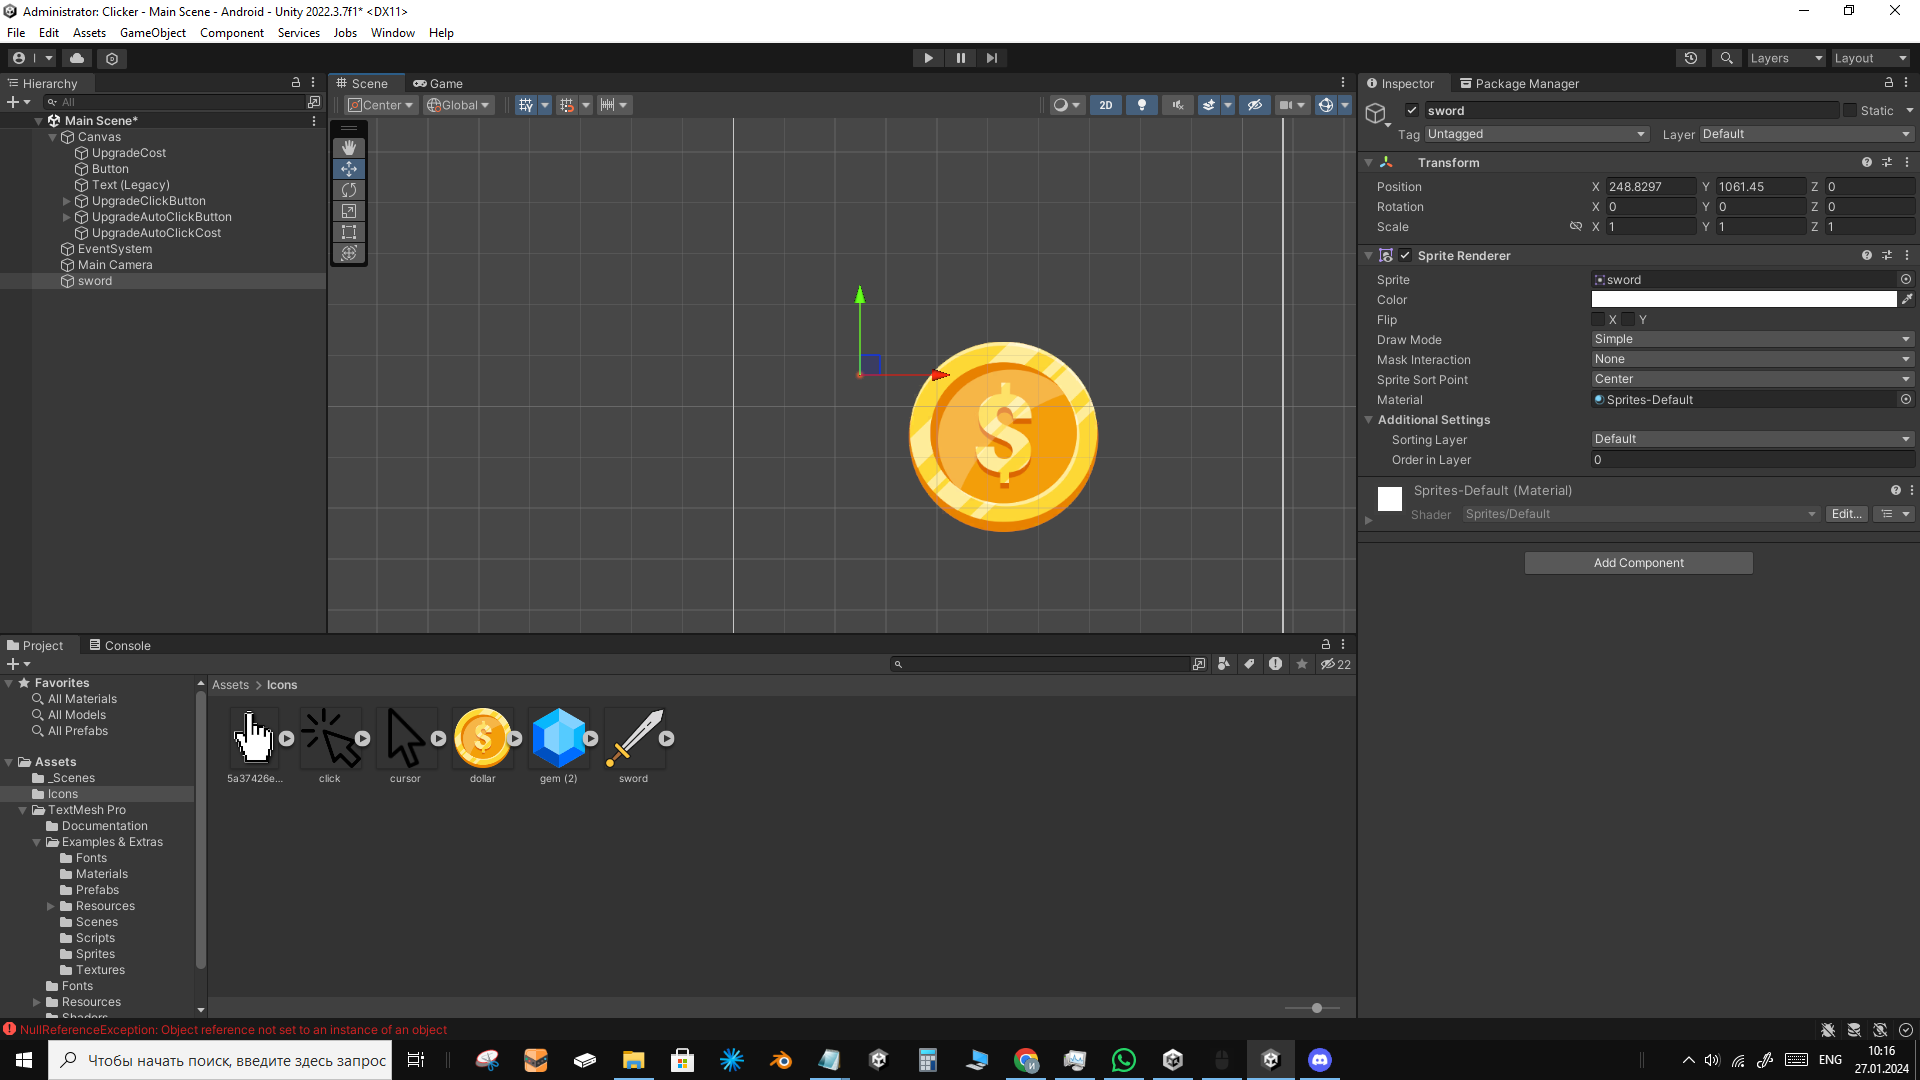This screenshot has width=1920, height=1080.
Task: Switch to the Package Manager tab
Action: pyautogui.click(x=1519, y=83)
